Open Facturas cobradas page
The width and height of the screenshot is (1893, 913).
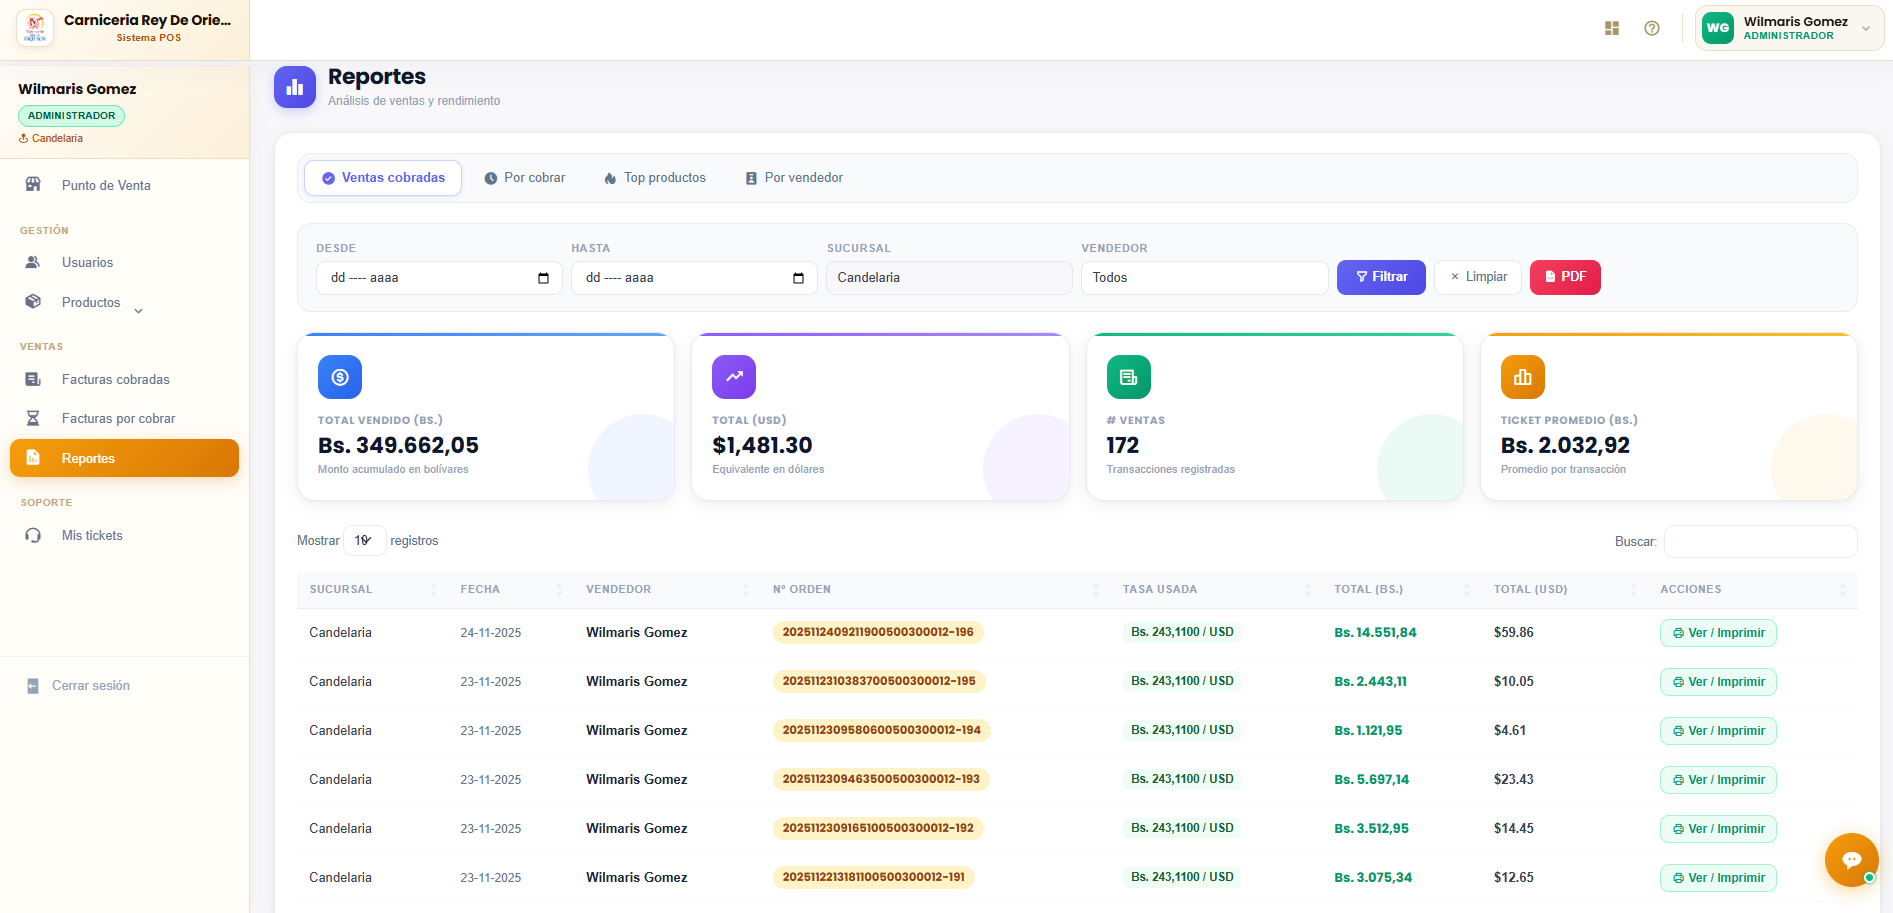pos(124,379)
